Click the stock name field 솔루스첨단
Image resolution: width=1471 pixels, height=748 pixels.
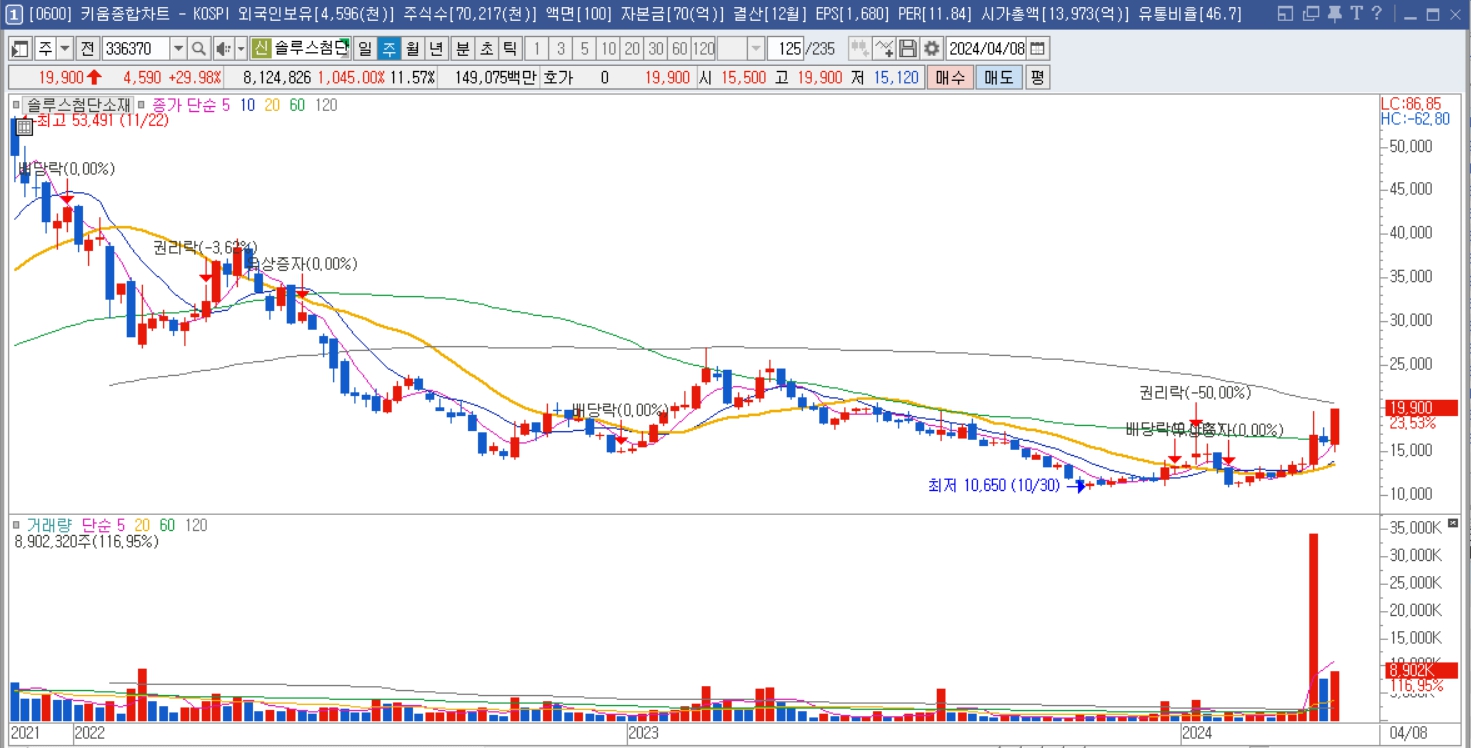point(311,48)
